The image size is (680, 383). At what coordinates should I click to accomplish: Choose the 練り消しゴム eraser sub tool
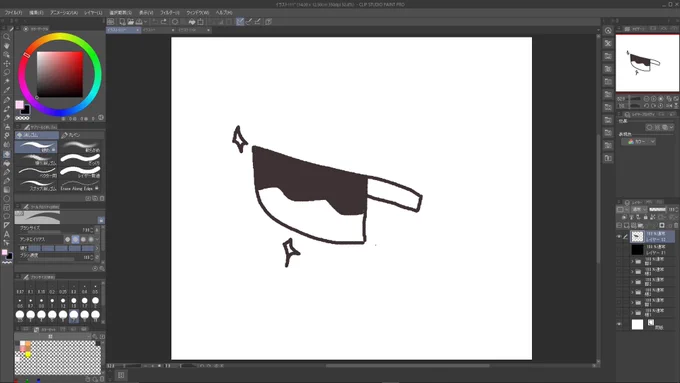click(37, 160)
